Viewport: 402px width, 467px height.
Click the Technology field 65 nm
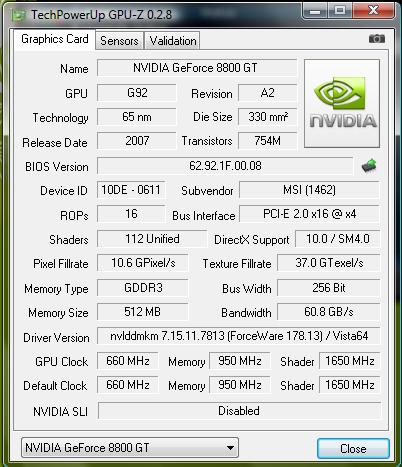point(137,117)
